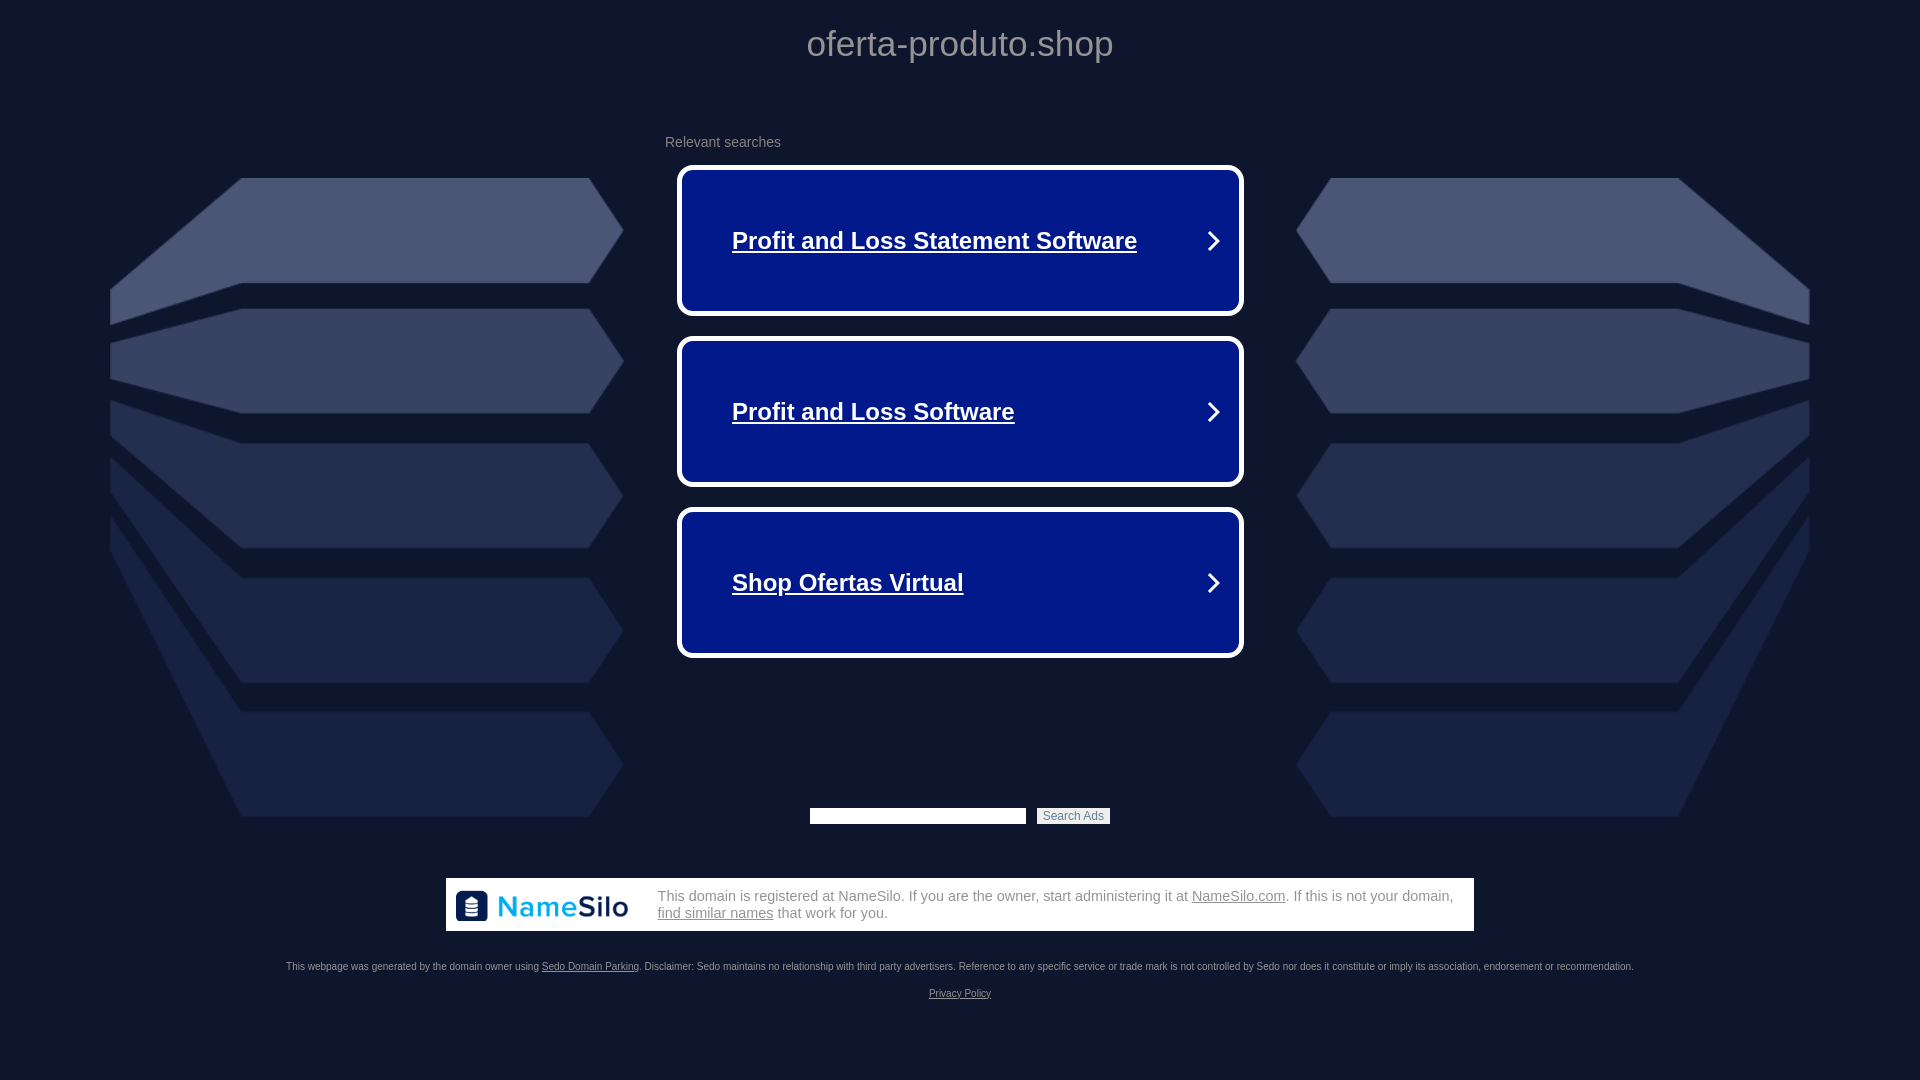Open the Shop Ofertas Virtual link
Screen dimensions: 1920x1080
point(847,583)
